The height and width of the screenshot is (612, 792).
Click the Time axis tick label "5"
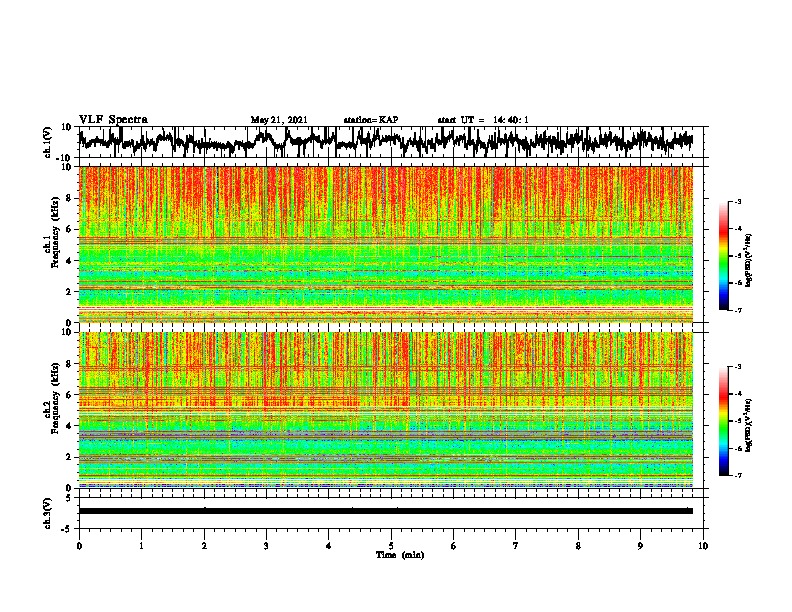391,546
